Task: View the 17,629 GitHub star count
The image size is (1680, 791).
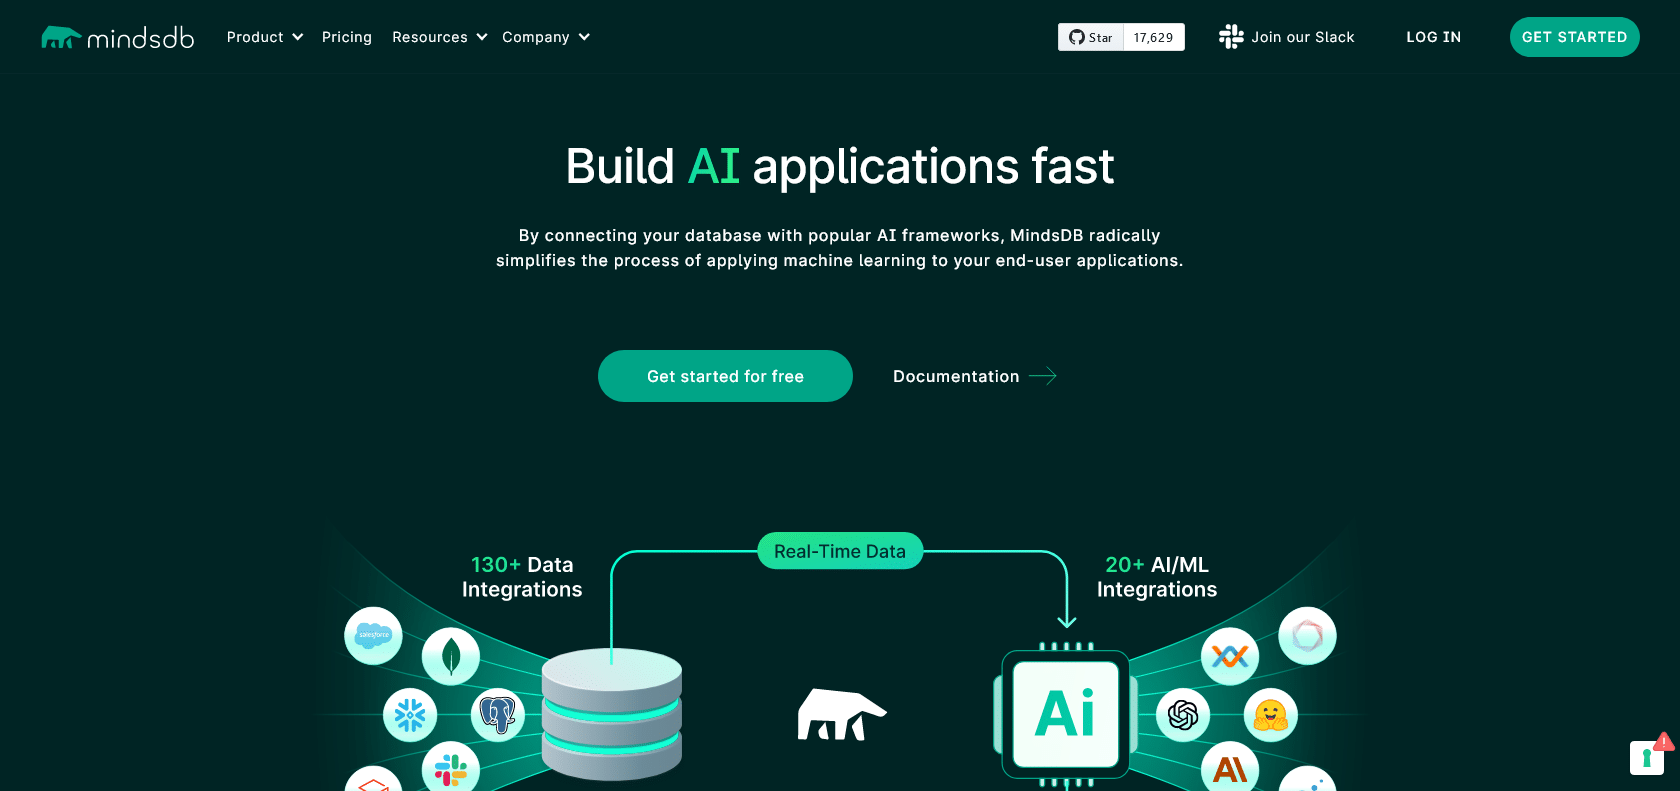Action: 1154,37
